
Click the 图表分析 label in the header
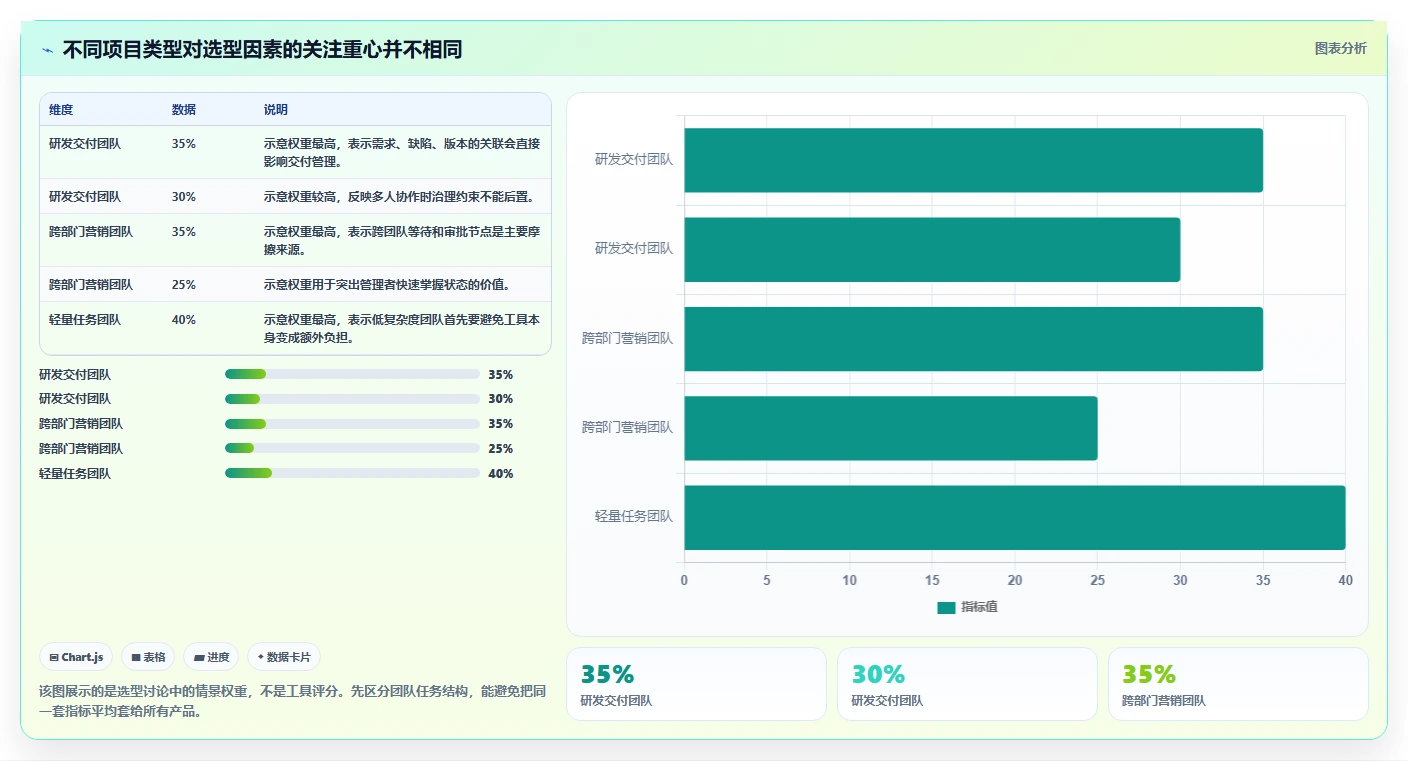tap(1340, 48)
